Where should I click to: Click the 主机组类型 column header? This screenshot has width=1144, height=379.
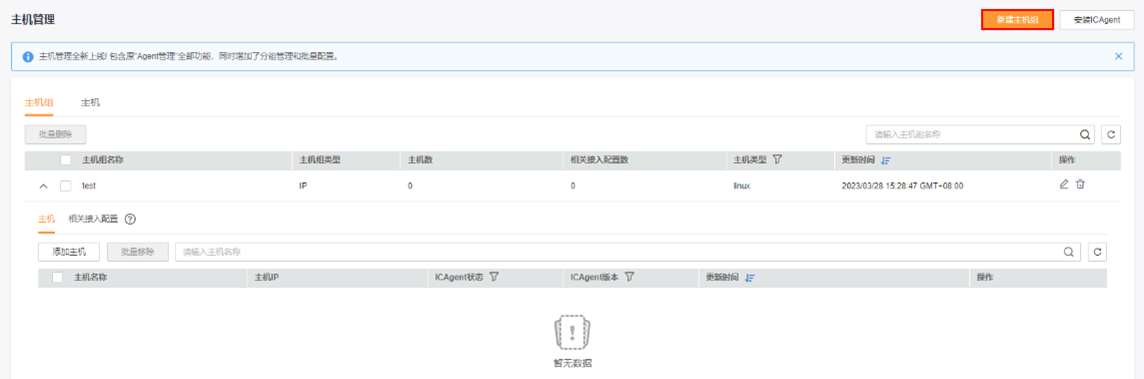pyautogui.click(x=320, y=160)
